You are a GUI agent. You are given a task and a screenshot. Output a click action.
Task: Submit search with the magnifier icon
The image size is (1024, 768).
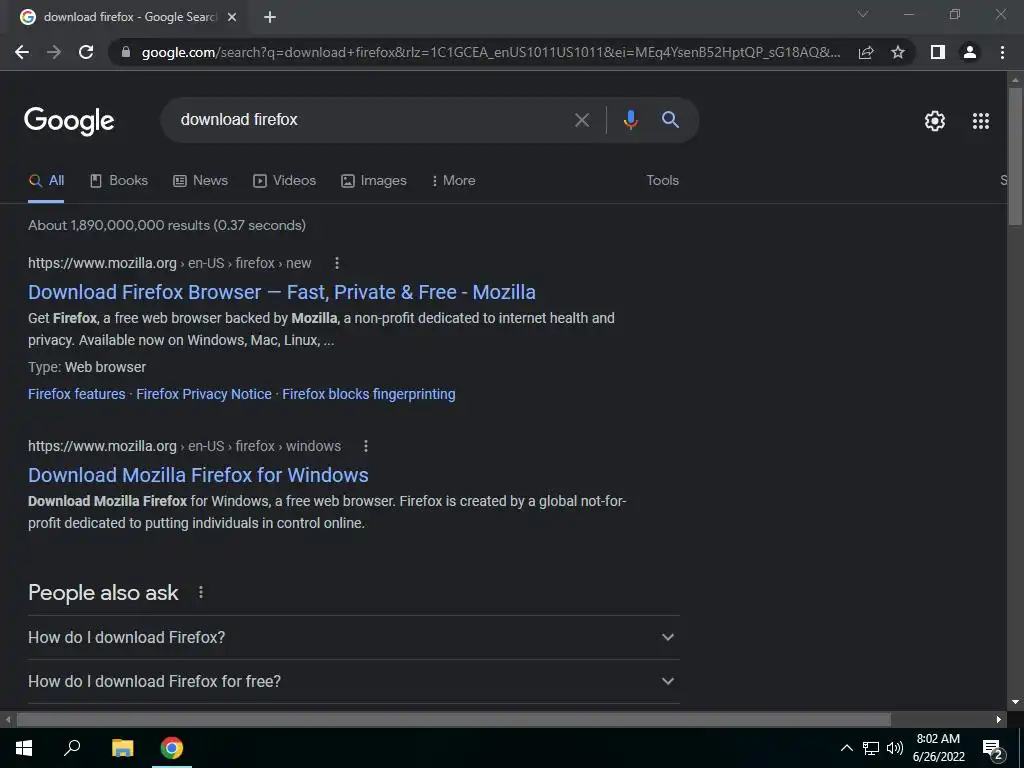[x=670, y=120]
